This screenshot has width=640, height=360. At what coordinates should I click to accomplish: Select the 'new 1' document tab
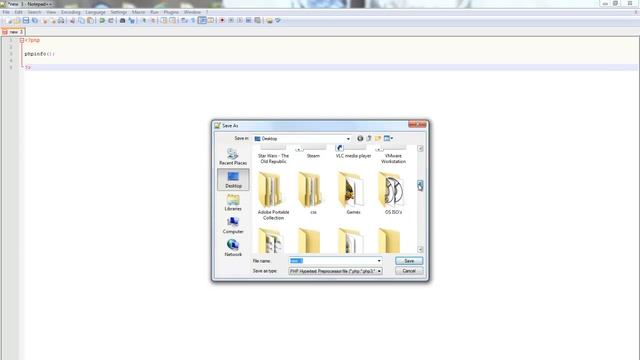(x=13, y=32)
